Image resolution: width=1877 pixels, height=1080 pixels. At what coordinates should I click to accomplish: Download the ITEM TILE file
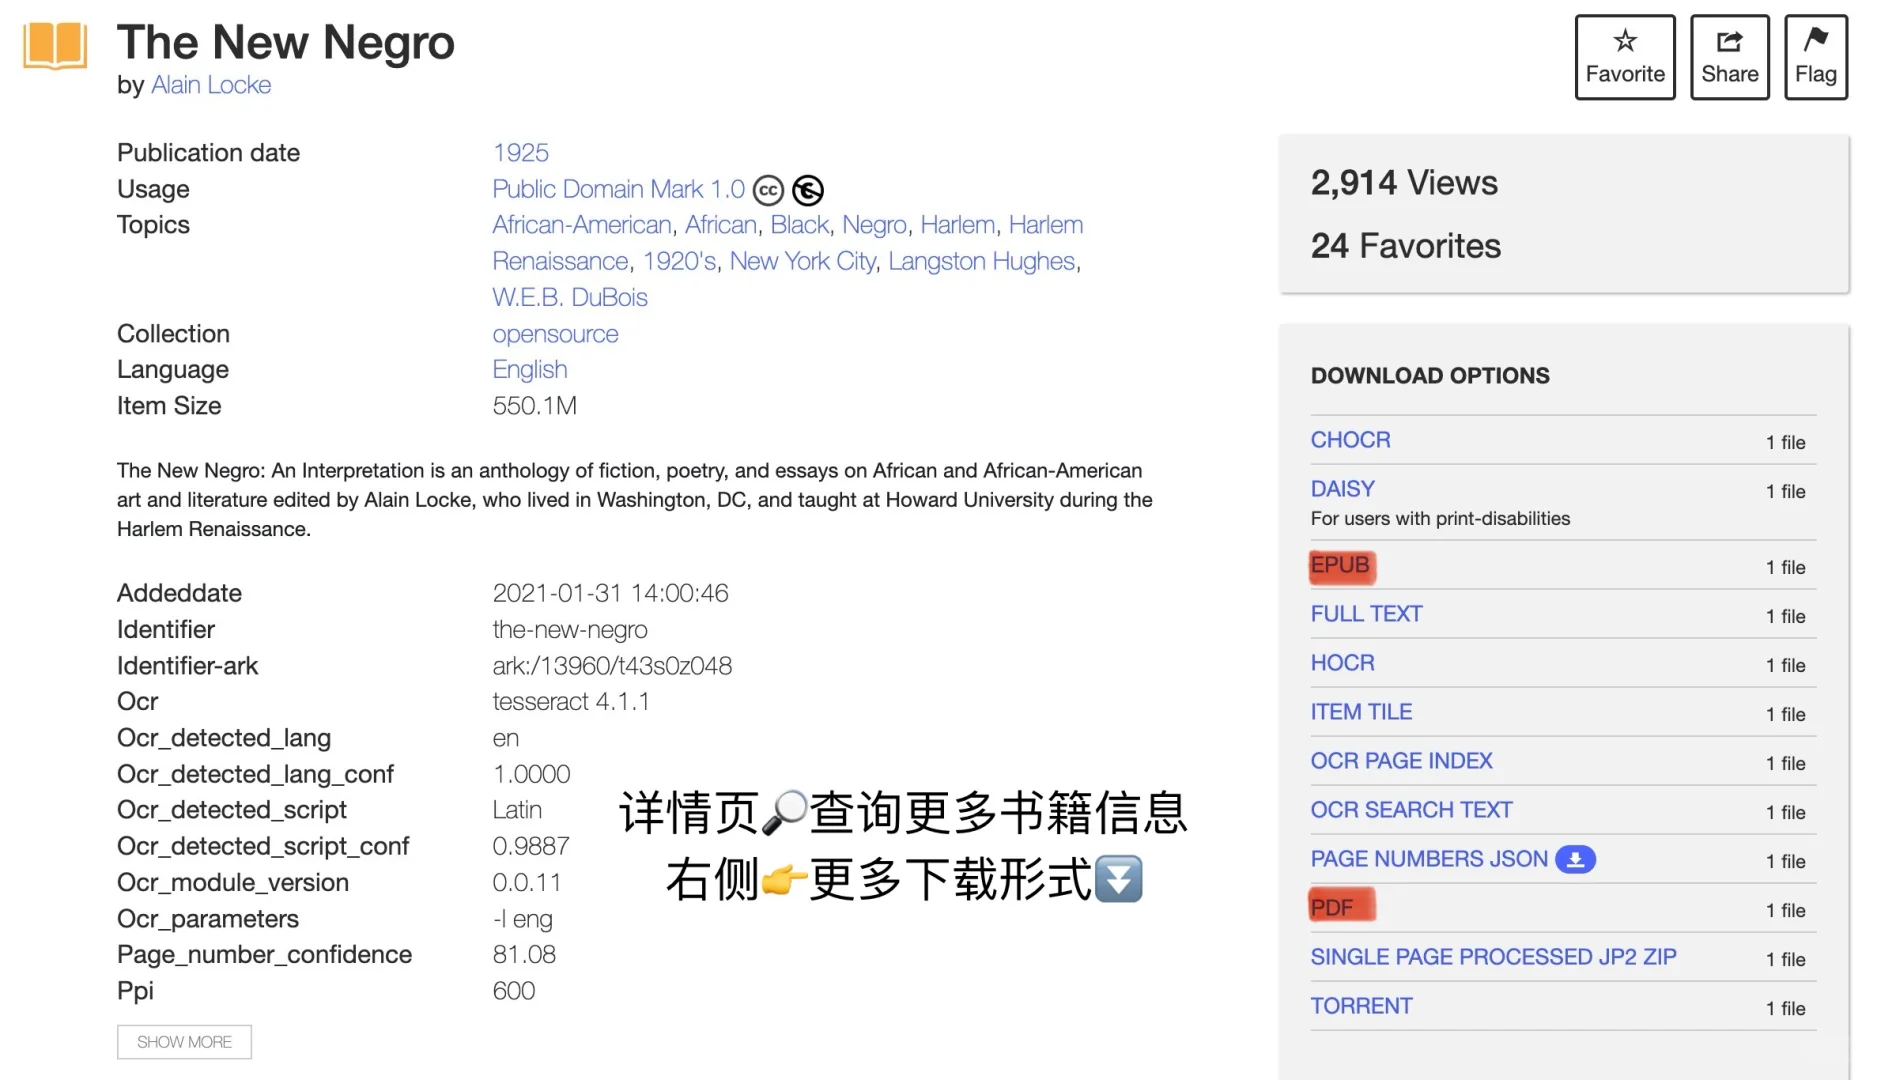tap(1361, 712)
